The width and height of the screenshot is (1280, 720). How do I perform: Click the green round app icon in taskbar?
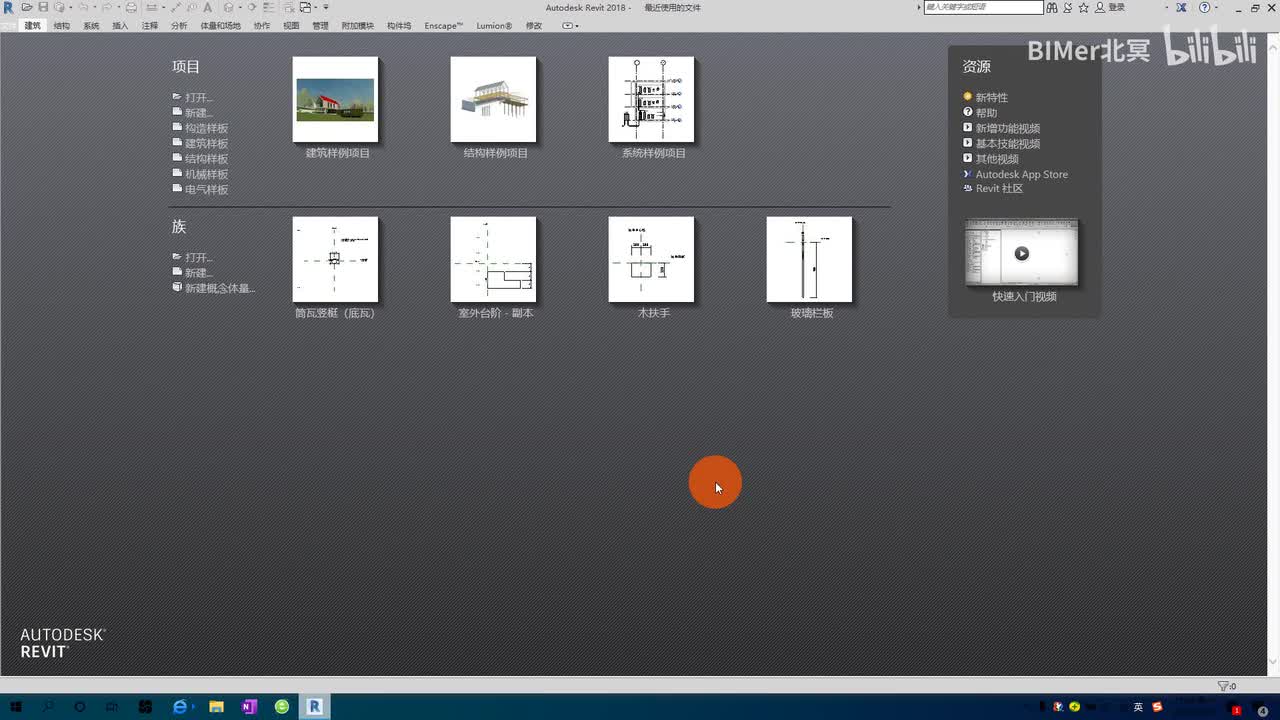(x=282, y=707)
